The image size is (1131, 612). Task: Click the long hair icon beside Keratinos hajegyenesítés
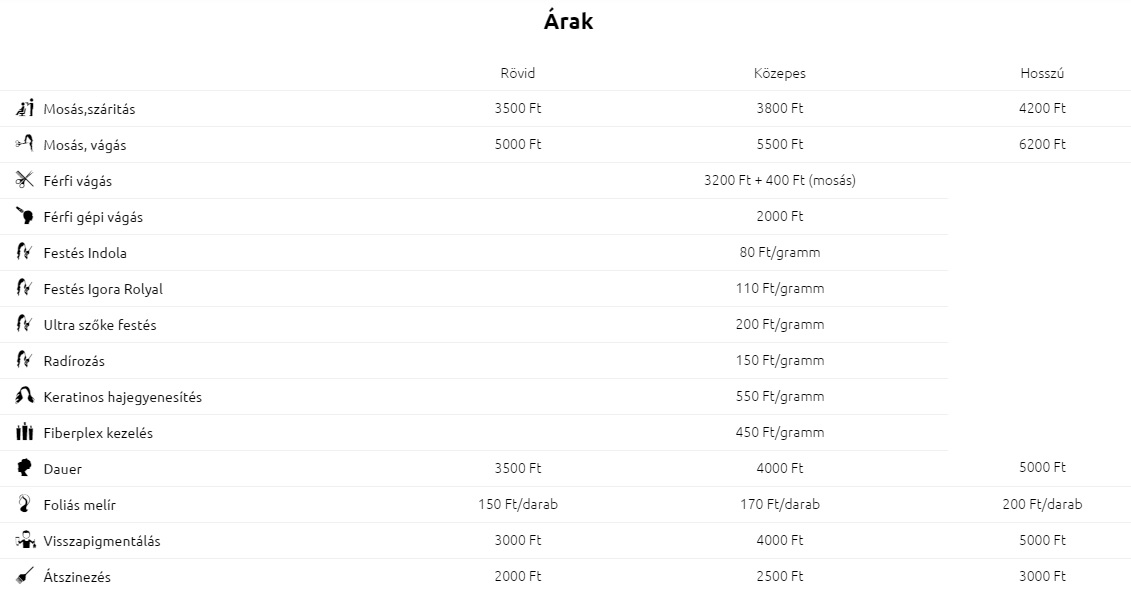point(25,397)
